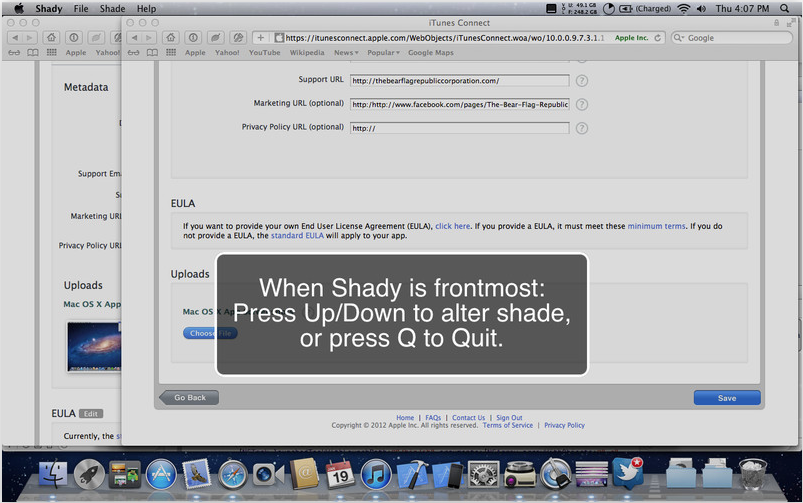Click the address bar URL
The height and width of the screenshot is (503, 803).
pyautogui.click(x=445, y=38)
